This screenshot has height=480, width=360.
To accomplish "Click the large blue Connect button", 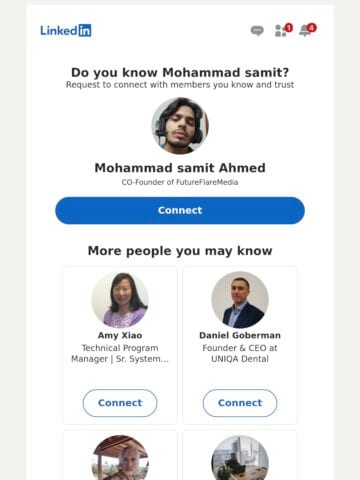I will coord(180,210).
